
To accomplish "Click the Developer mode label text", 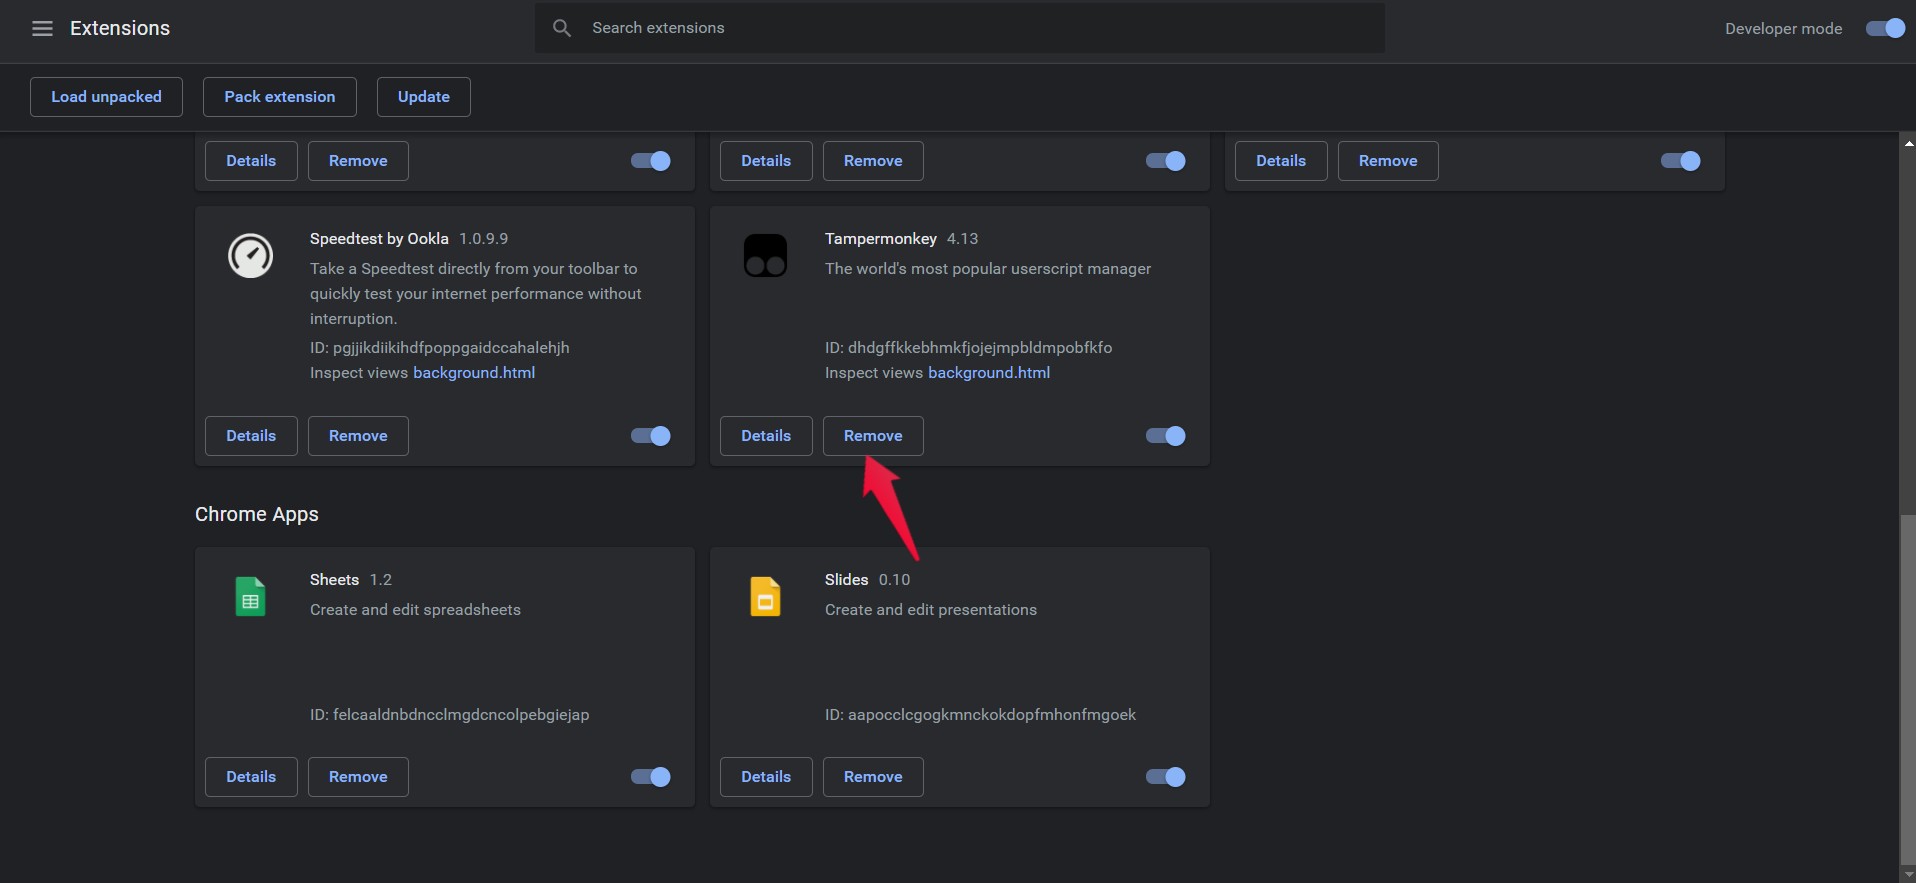I will [x=1783, y=29].
